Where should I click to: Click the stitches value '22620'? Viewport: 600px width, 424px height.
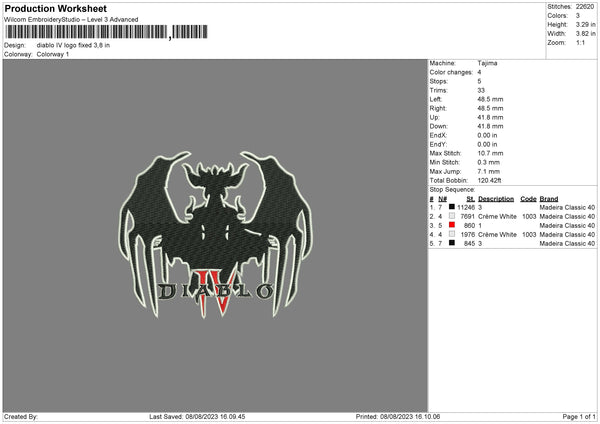[x=585, y=7]
